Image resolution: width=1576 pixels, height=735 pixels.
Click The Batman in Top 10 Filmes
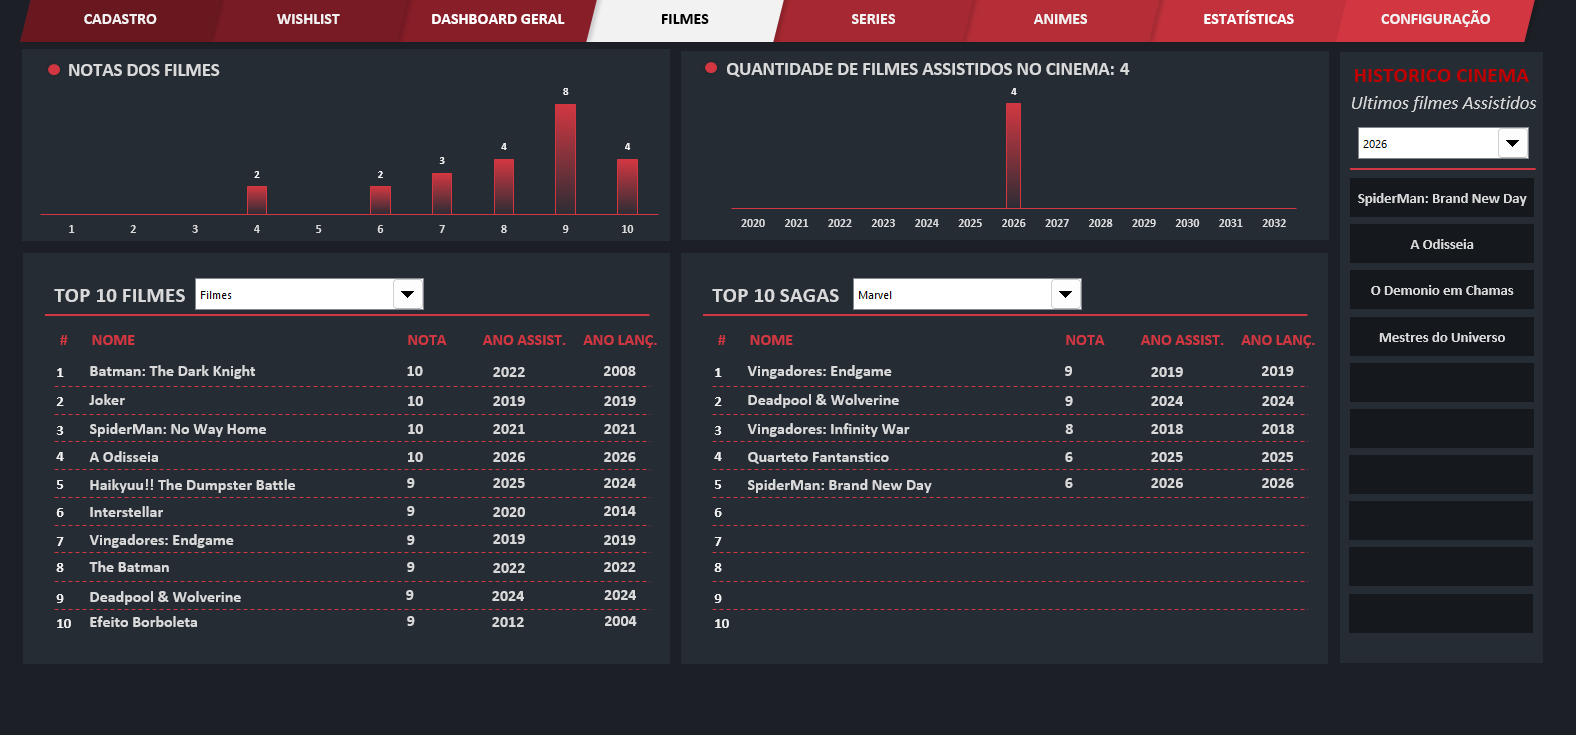129,567
